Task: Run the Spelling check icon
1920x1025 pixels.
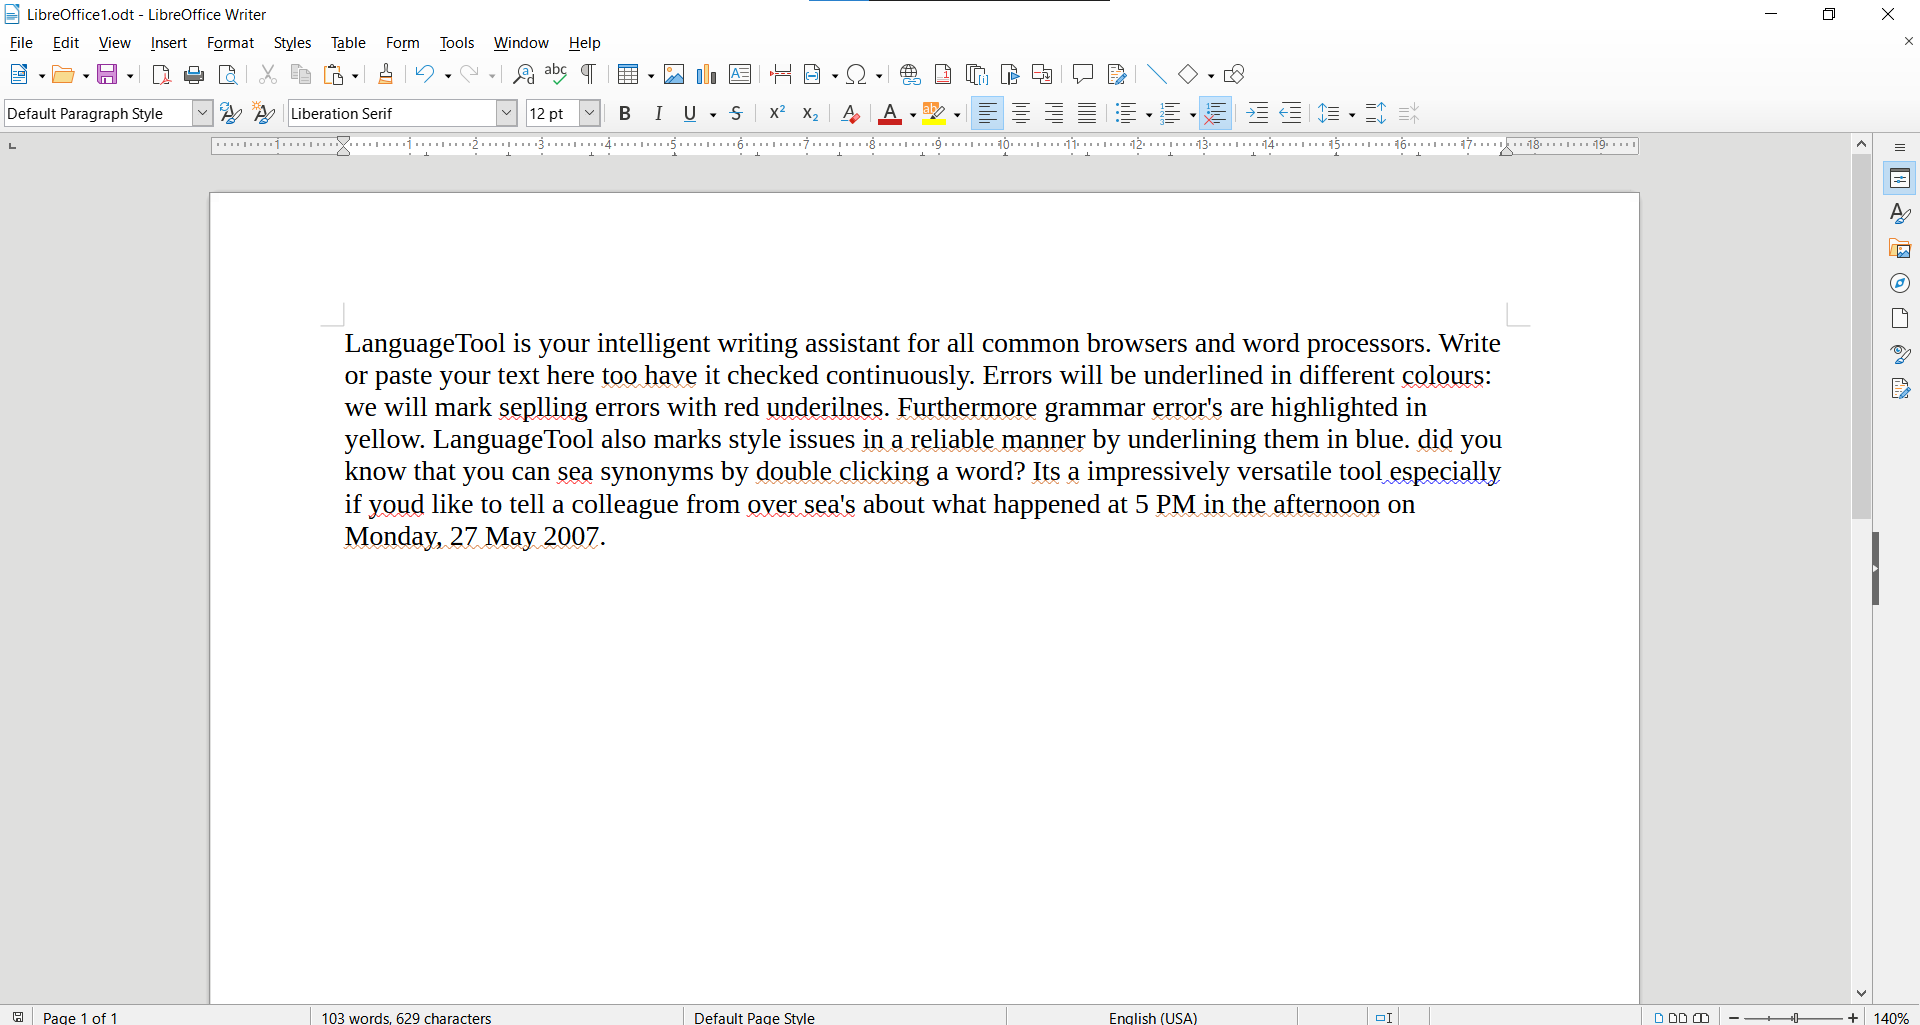Action: pyautogui.click(x=556, y=75)
